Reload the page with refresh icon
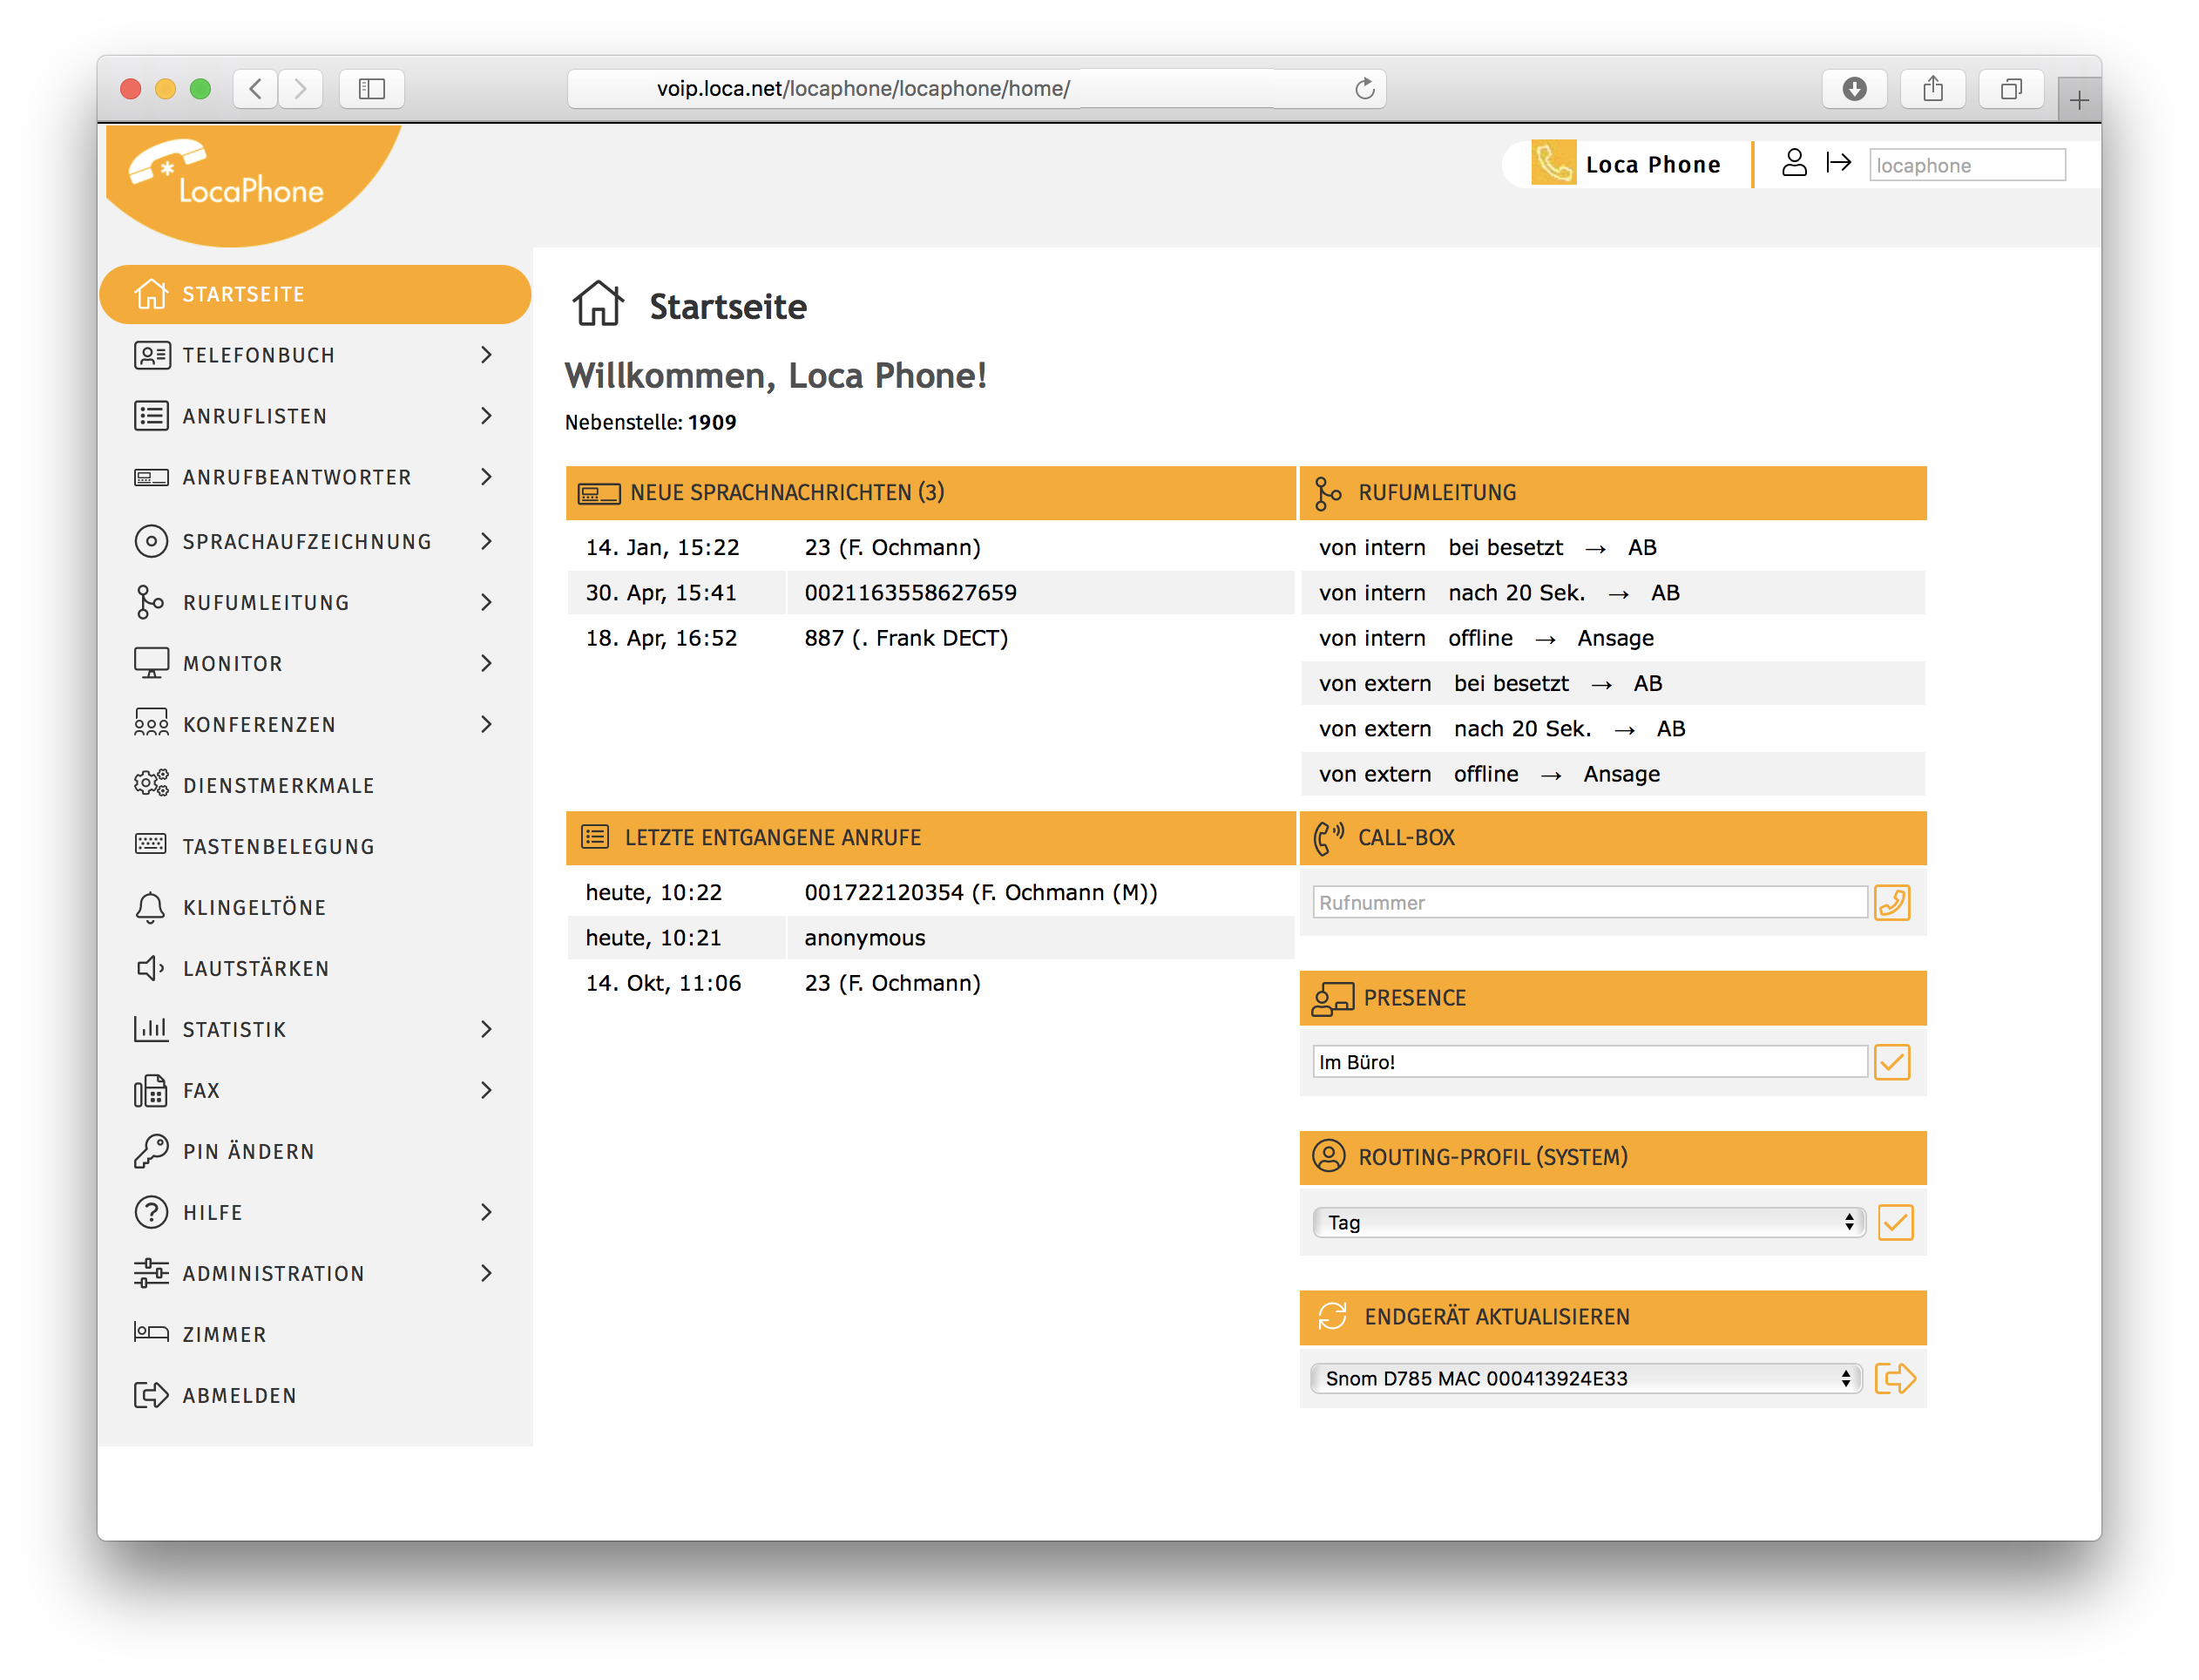The image size is (2199, 1680). tap(1364, 89)
